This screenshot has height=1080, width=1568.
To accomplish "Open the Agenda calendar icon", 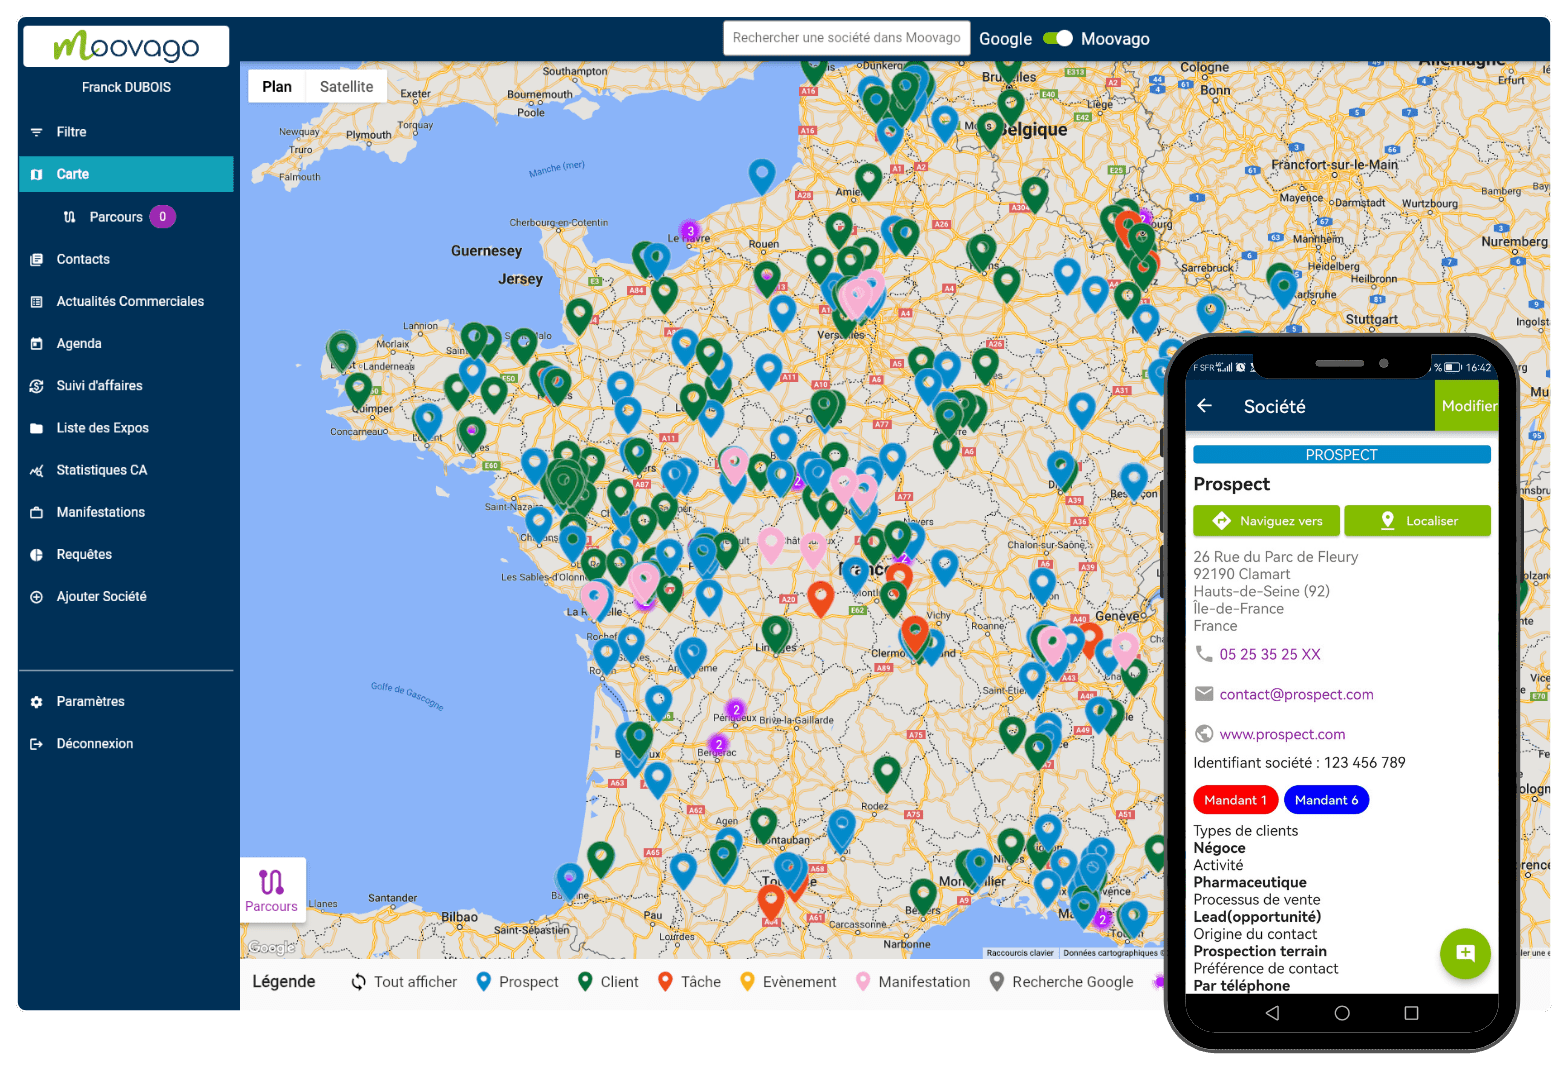I will point(37,343).
